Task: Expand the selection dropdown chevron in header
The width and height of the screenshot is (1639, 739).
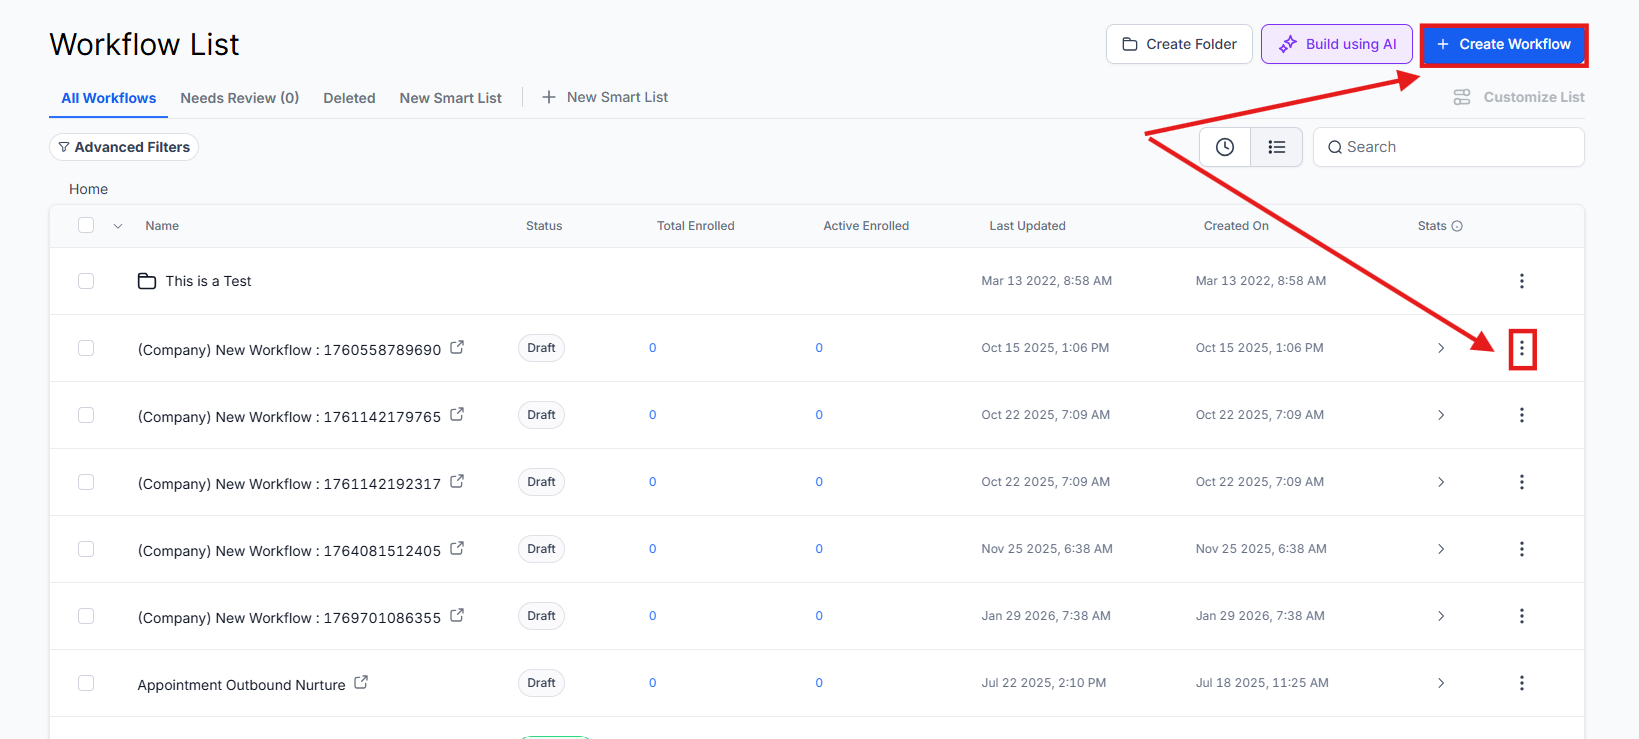Action: tap(118, 226)
